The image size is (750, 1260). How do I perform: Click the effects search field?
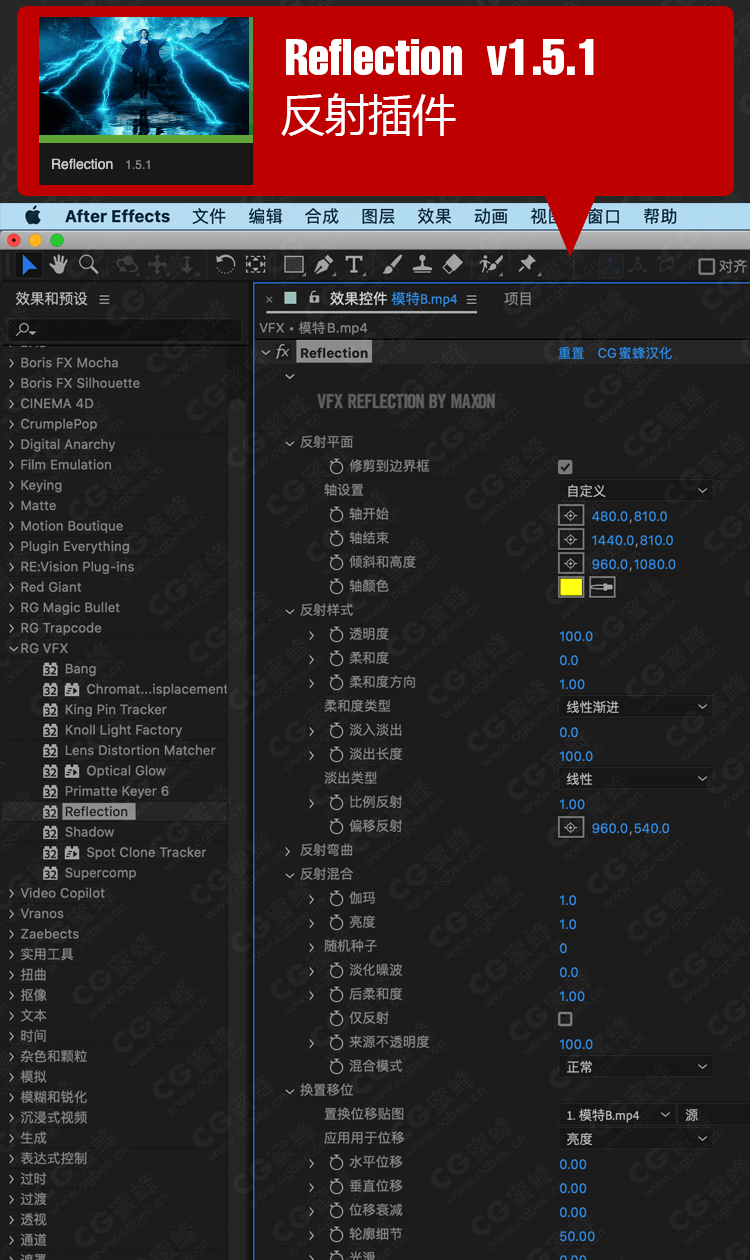125,329
